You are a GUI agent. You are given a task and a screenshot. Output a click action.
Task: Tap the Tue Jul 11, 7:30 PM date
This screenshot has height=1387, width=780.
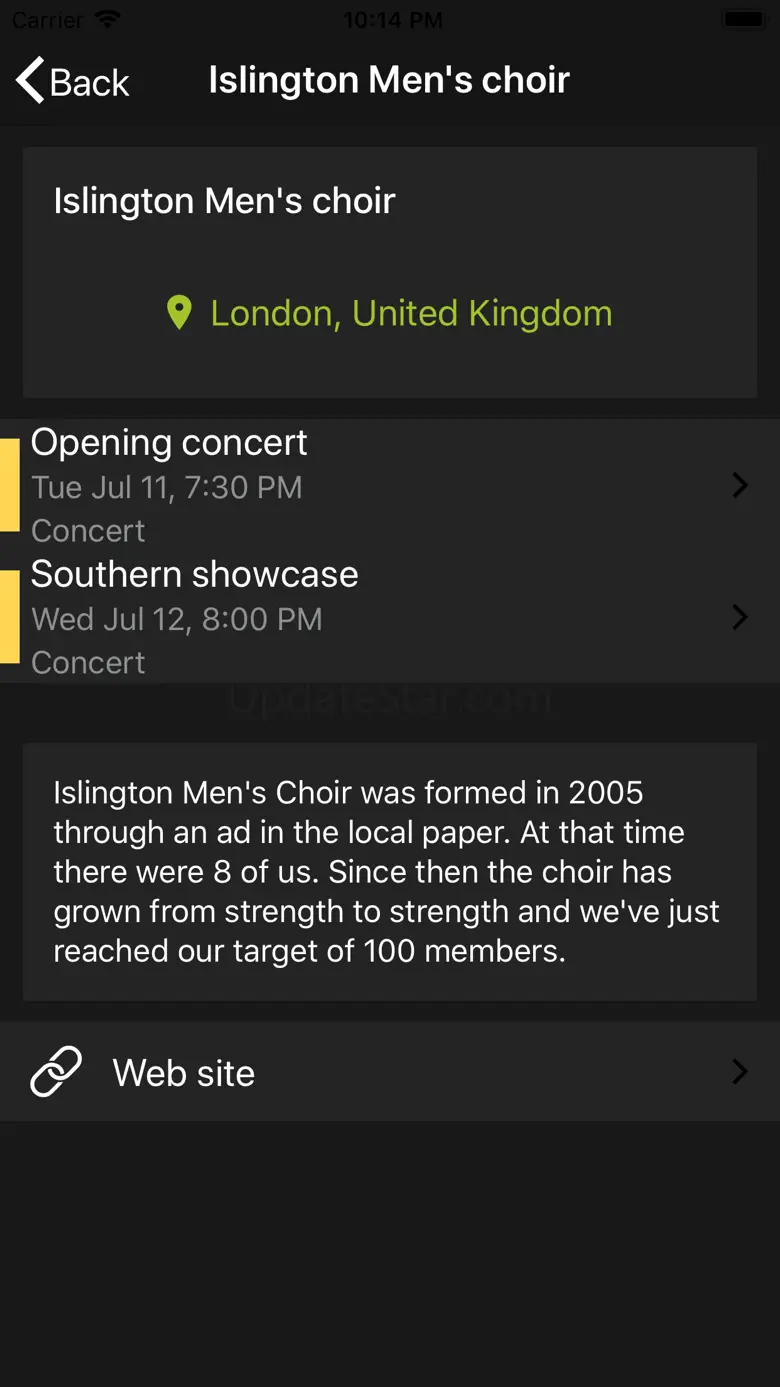(166, 487)
